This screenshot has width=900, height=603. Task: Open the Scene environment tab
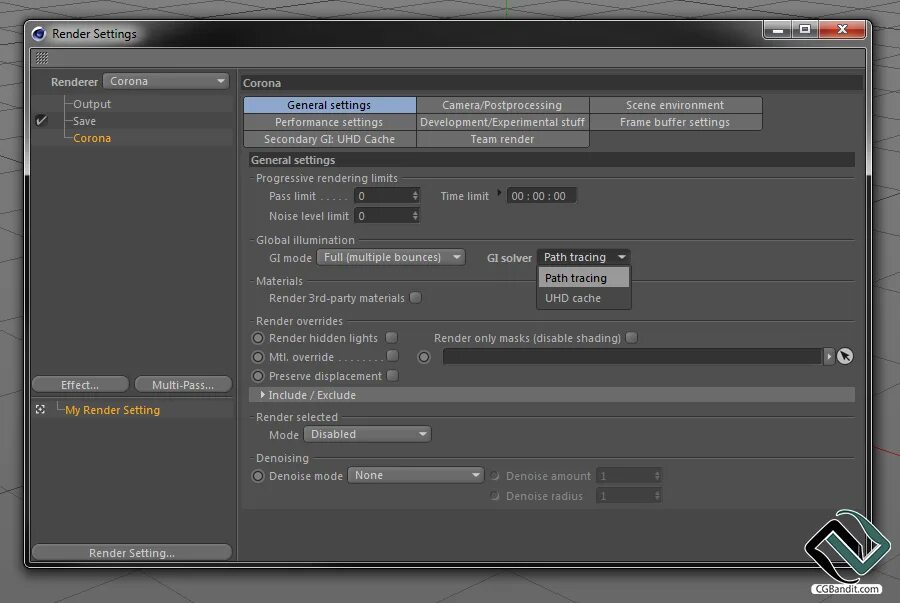[x=675, y=105]
